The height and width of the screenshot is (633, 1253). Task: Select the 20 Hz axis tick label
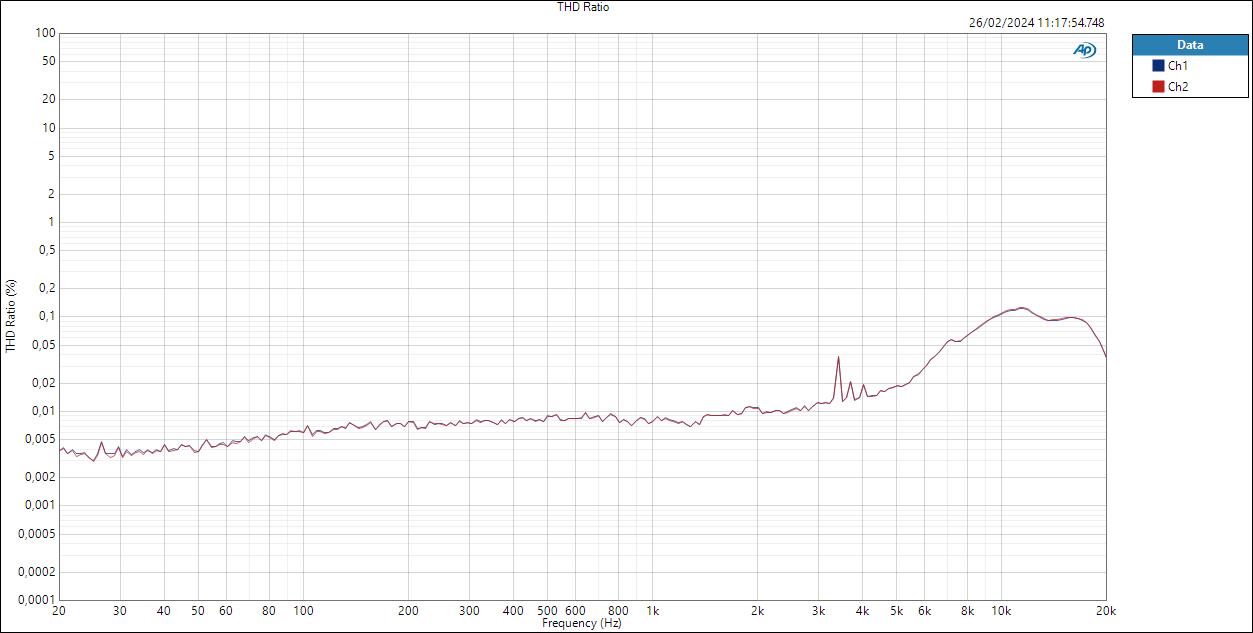pyautogui.click(x=60, y=610)
